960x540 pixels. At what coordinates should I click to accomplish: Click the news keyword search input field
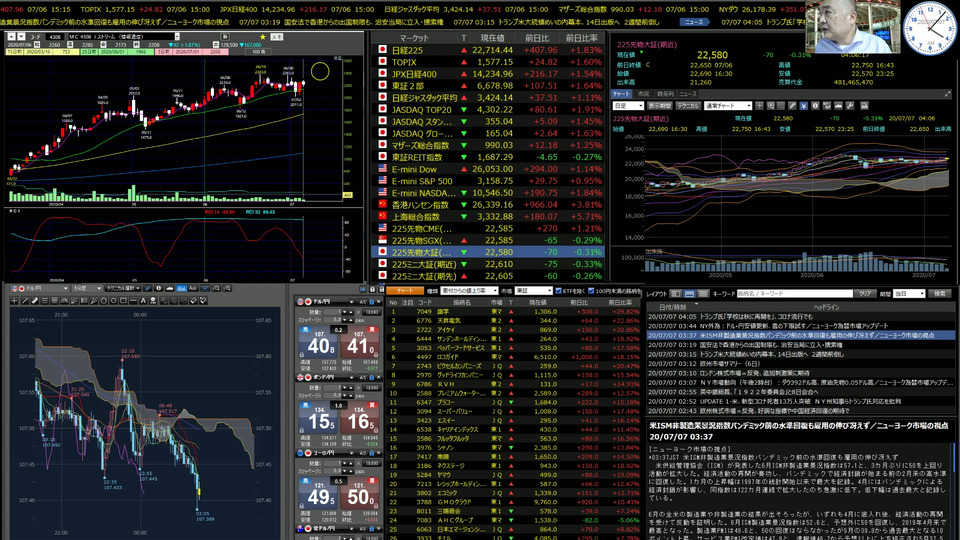794,294
